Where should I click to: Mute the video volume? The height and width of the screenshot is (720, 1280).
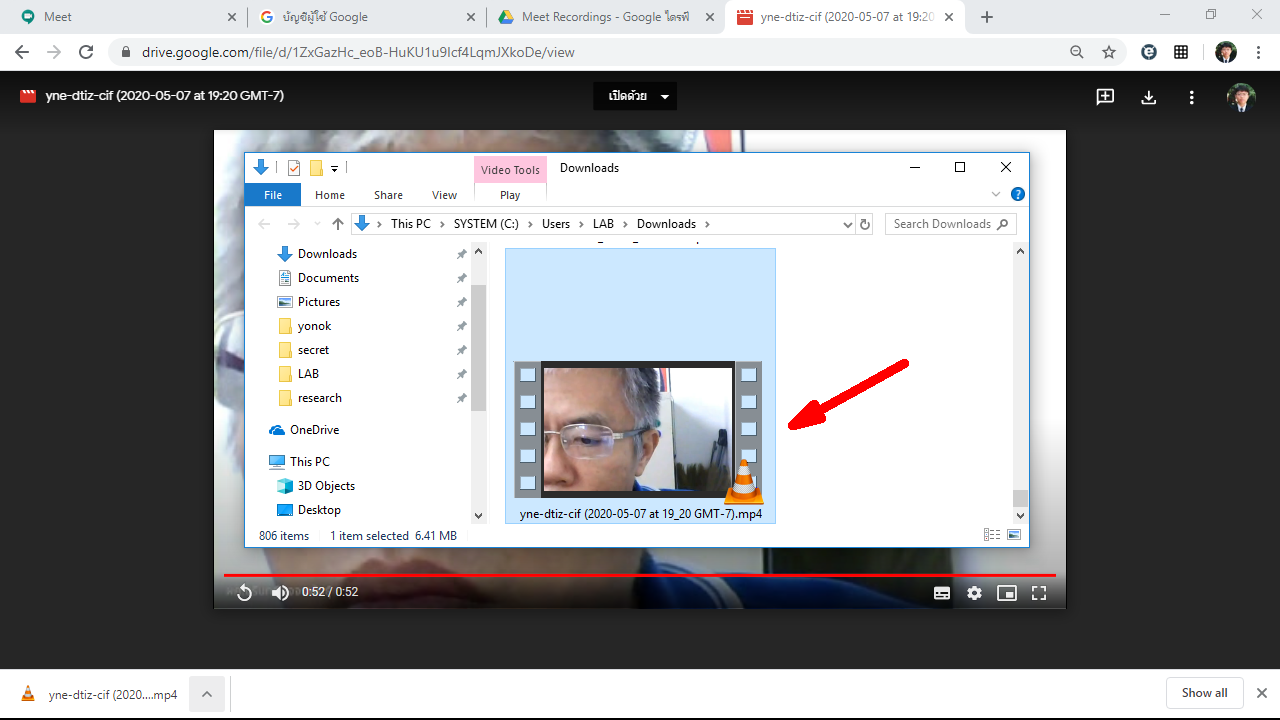[x=280, y=593]
